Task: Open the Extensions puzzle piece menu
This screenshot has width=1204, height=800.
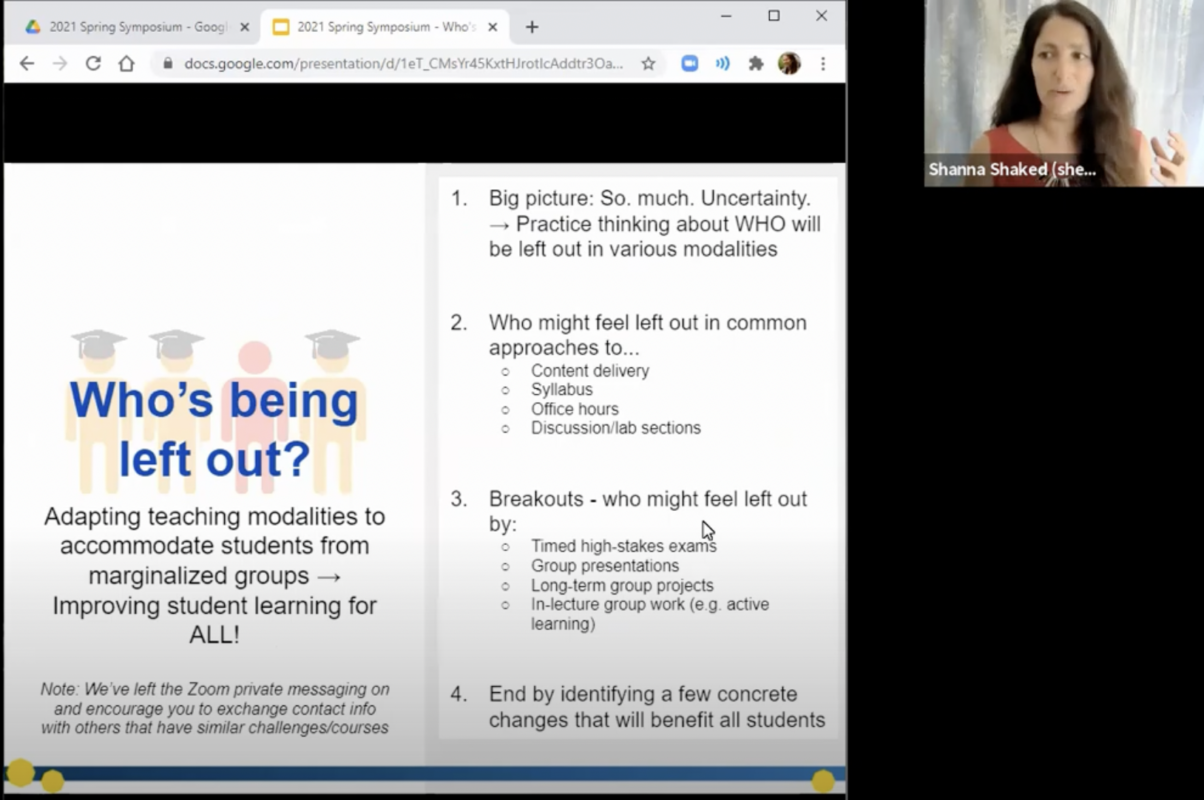Action: [x=756, y=64]
